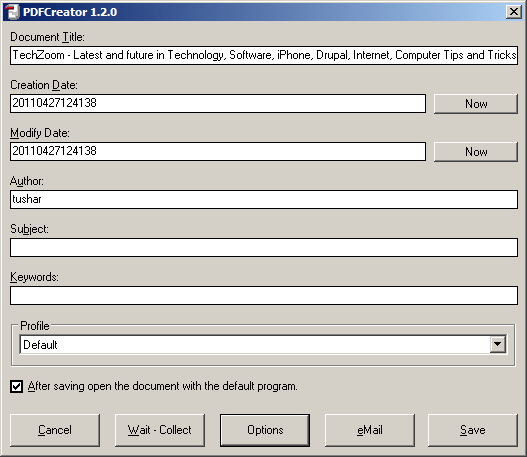The image size is (527, 457).
Task: Click the Profile group label
Action: (35, 326)
